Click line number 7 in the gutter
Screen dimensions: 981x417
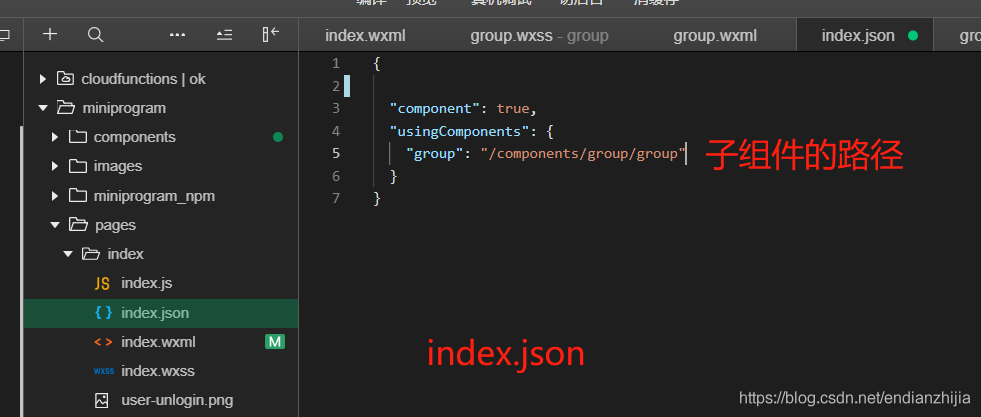pyautogui.click(x=336, y=198)
